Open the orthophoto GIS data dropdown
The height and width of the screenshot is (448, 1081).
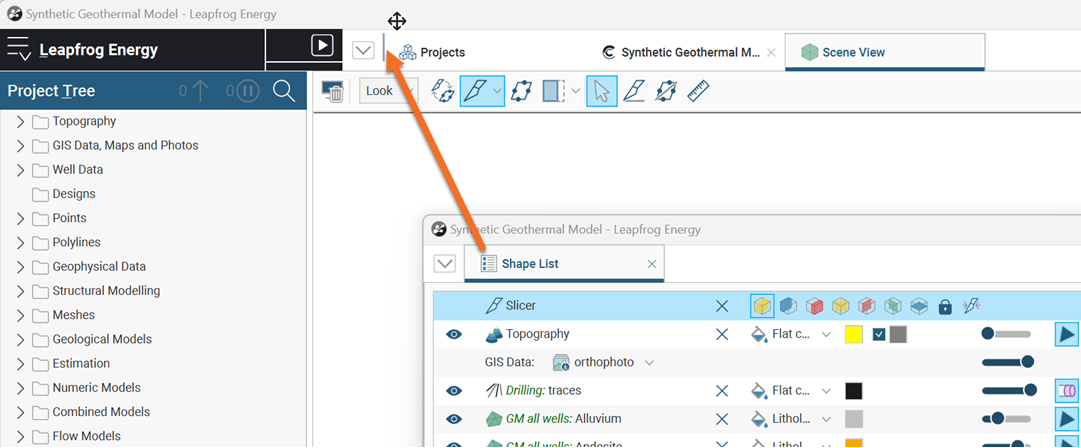pos(650,362)
